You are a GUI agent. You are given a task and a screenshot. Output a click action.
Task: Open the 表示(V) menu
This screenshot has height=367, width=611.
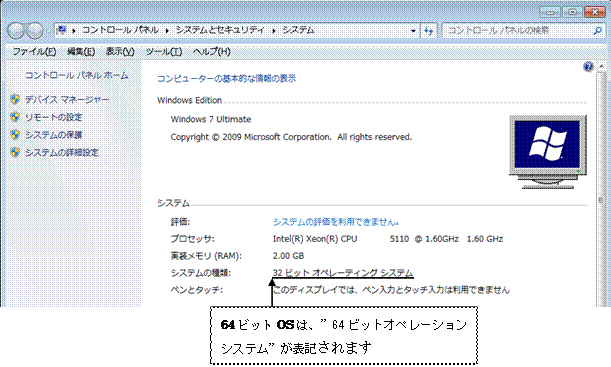point(120,51)
